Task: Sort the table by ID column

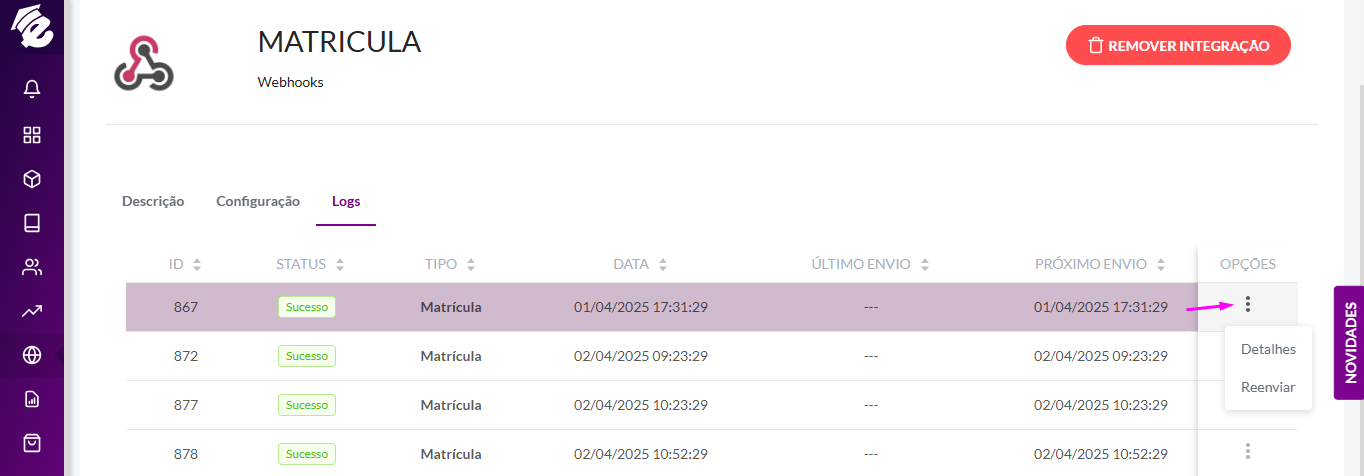Action: pyautogui.click(x=185, y=265)
